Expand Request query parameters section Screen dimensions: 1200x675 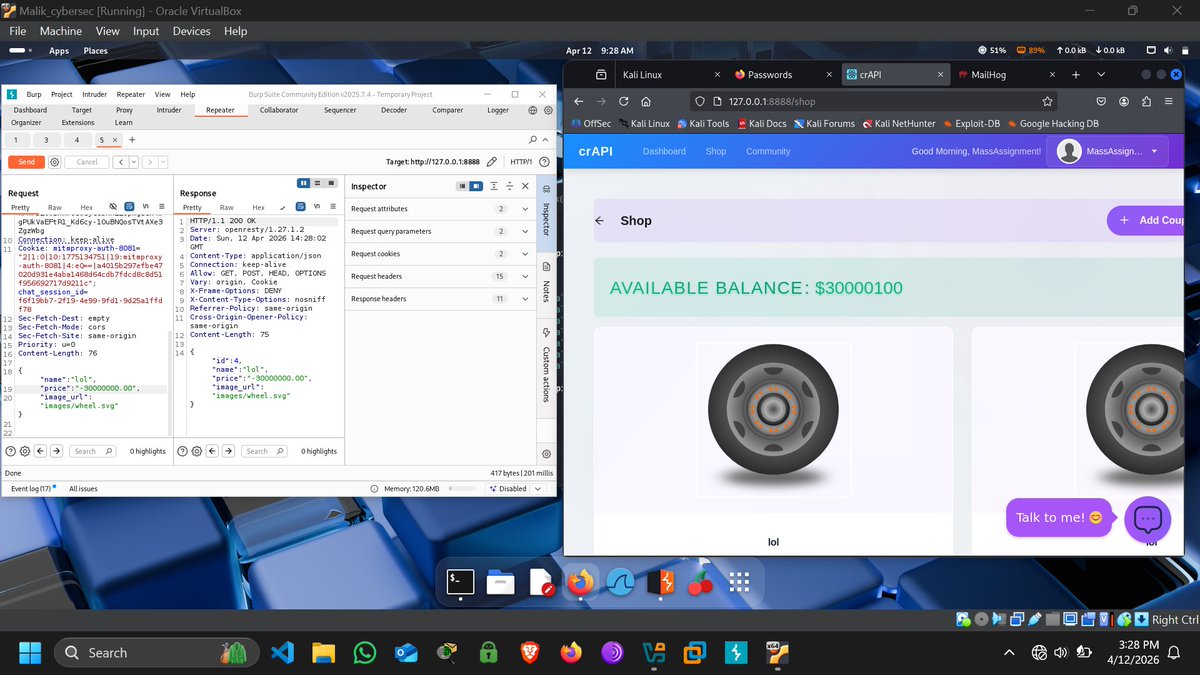click(441, 231)
